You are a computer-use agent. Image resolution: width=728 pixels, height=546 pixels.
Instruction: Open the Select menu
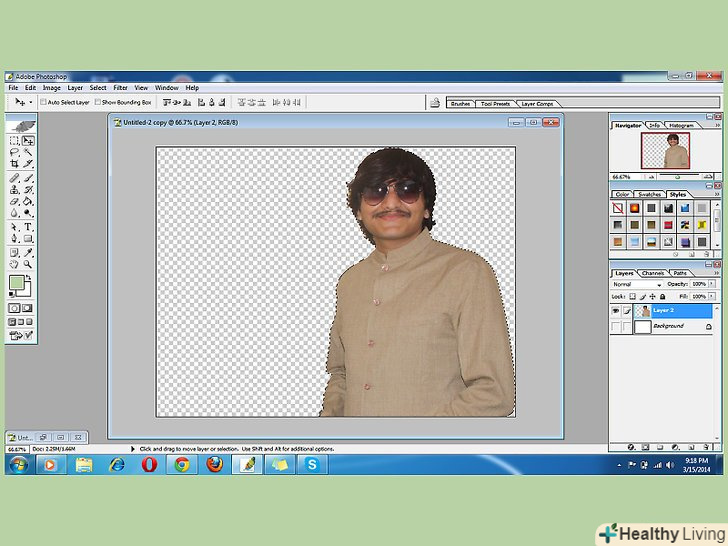(x=98, y=88)
